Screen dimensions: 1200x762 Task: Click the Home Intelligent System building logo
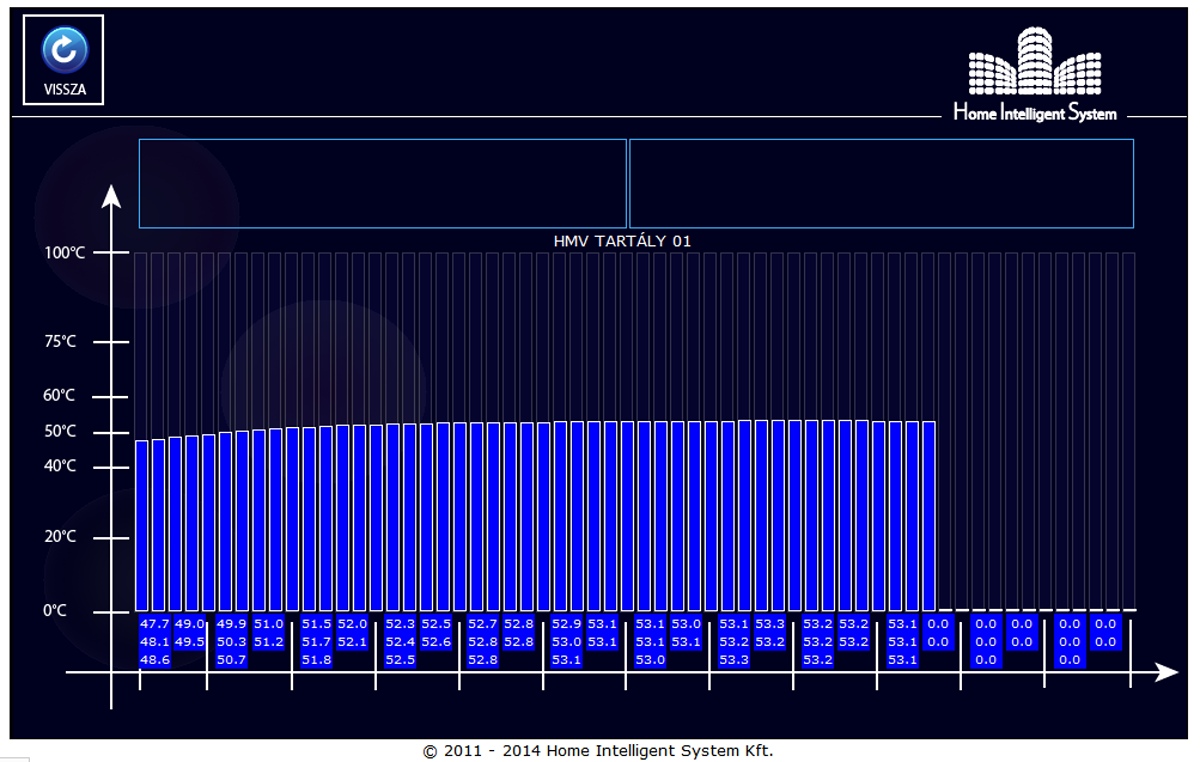pyautogui.click(x=1034, y=63)
